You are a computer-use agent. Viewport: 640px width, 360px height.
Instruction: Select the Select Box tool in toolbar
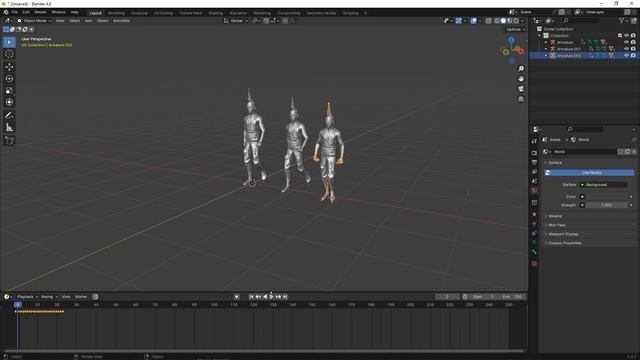[x=9, y=42]
